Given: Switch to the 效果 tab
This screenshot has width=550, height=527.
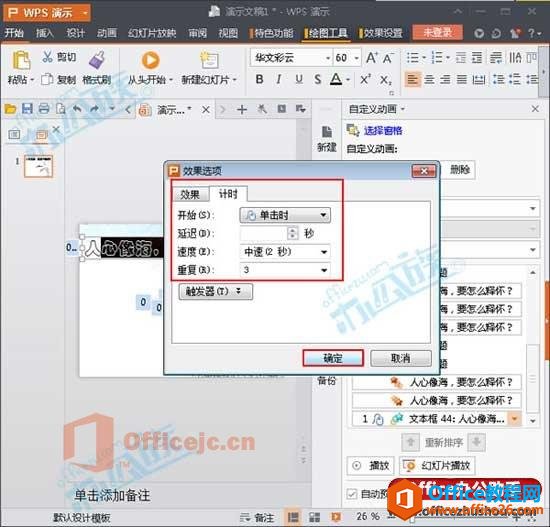Looking at the screenshot, I should pyautogui.click(x=190, y=194).
